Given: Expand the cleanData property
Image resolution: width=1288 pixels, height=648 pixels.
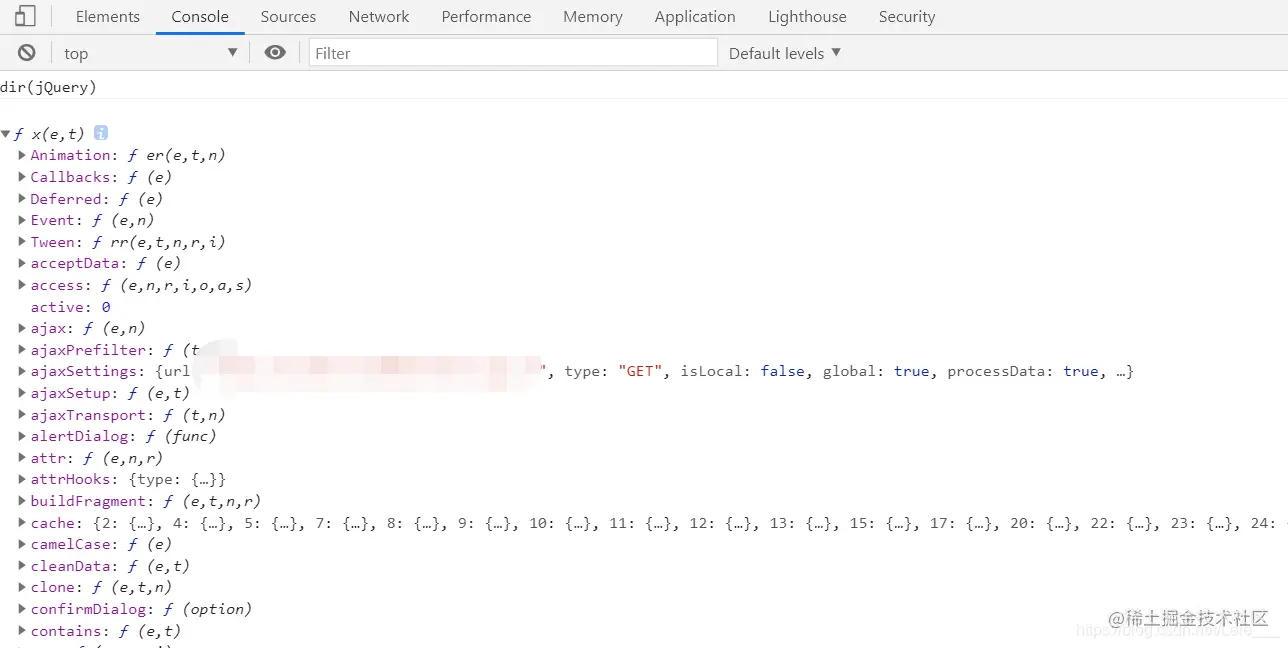Looking at the screenshot, I should pyautogui.click(x=22, y=566).
